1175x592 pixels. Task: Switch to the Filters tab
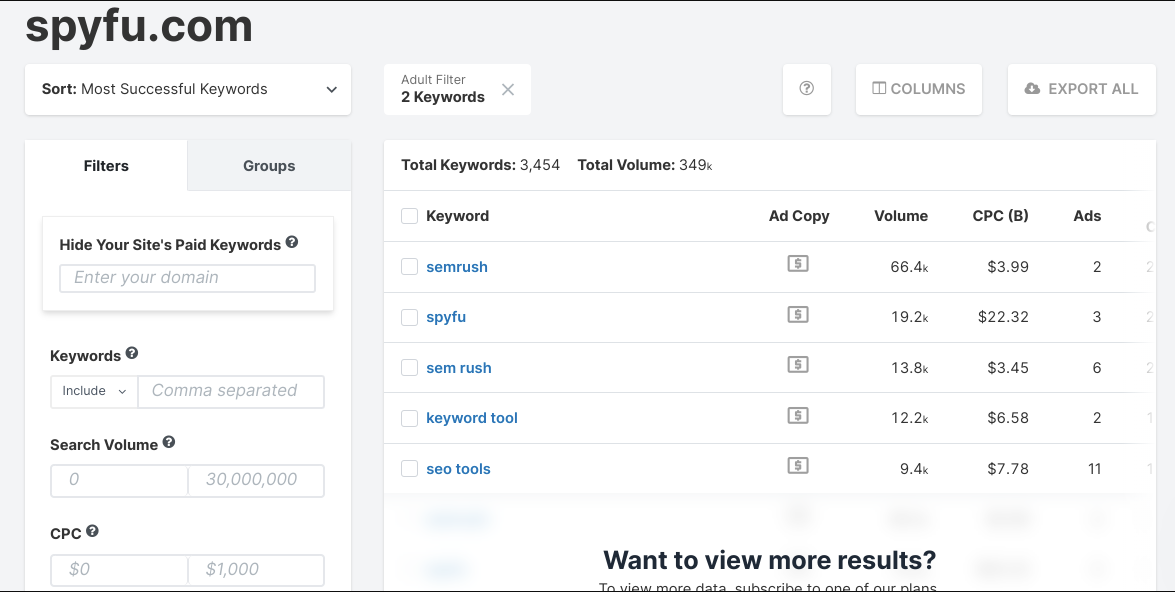tap(106, 166)
